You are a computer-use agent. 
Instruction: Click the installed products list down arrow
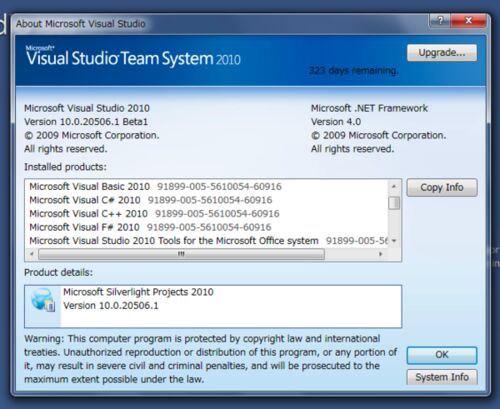pyautogui.click(x=394, y=241)
